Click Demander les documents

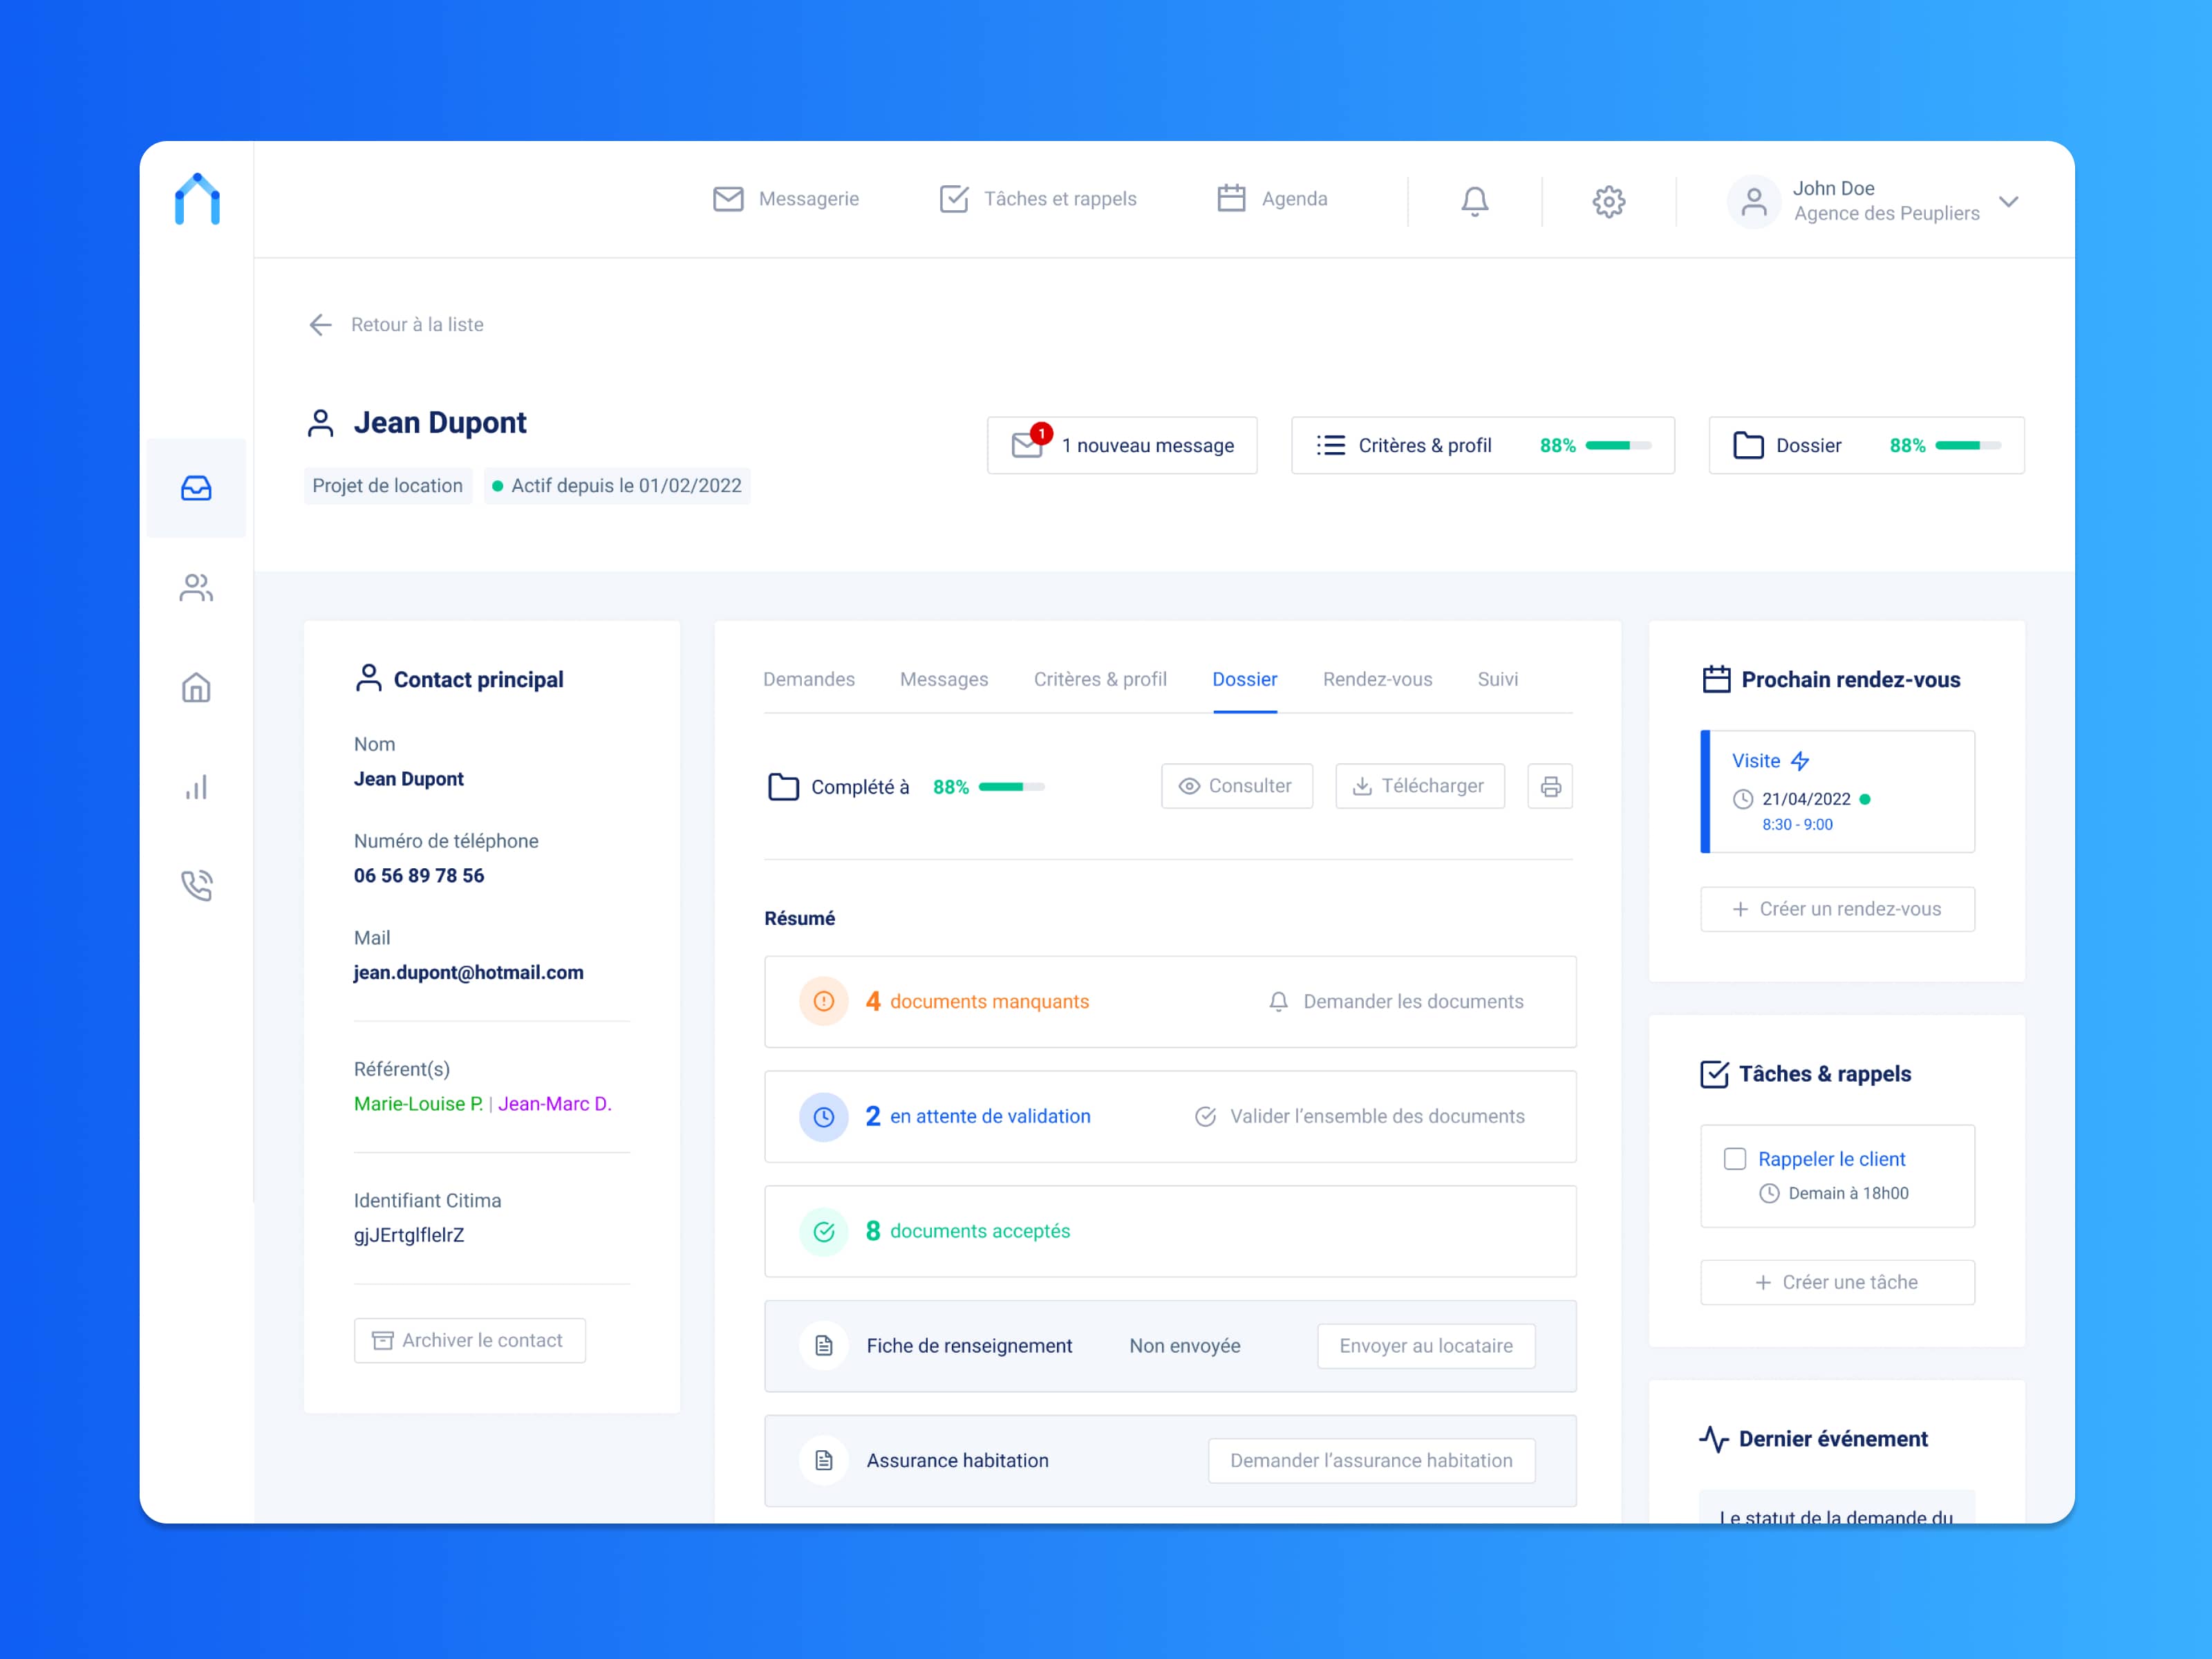(x=1396, y=1002)
